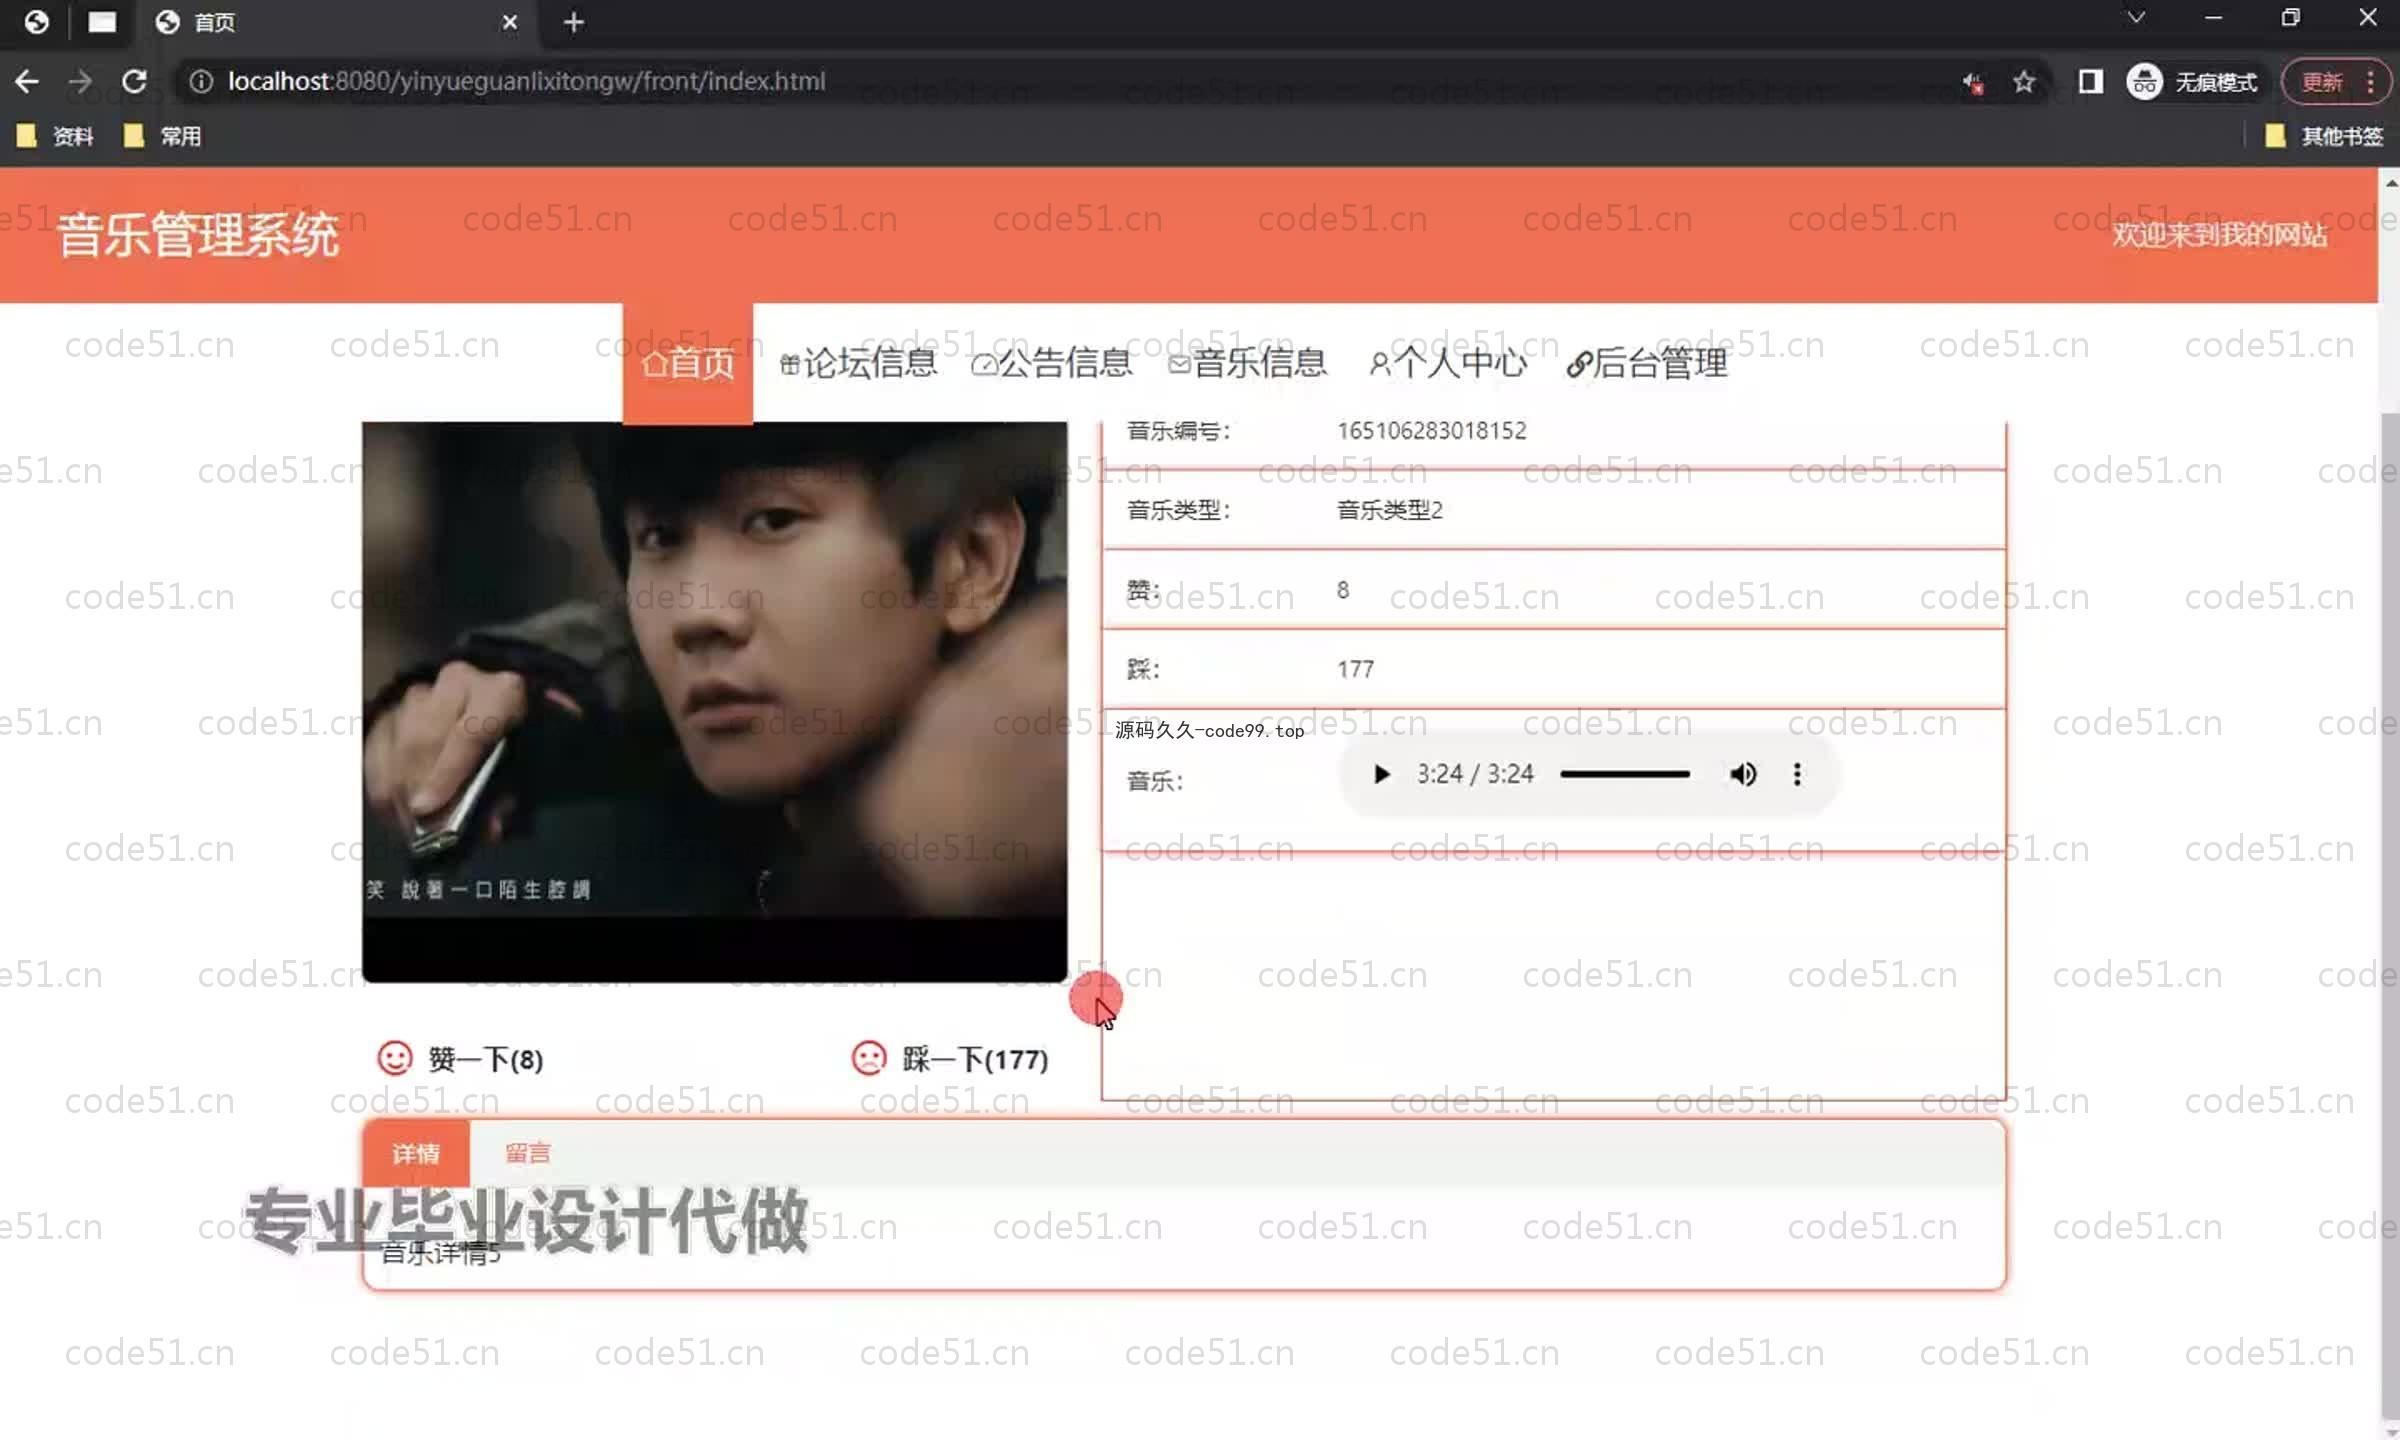Open audio player more options menu

(1797, 774)
